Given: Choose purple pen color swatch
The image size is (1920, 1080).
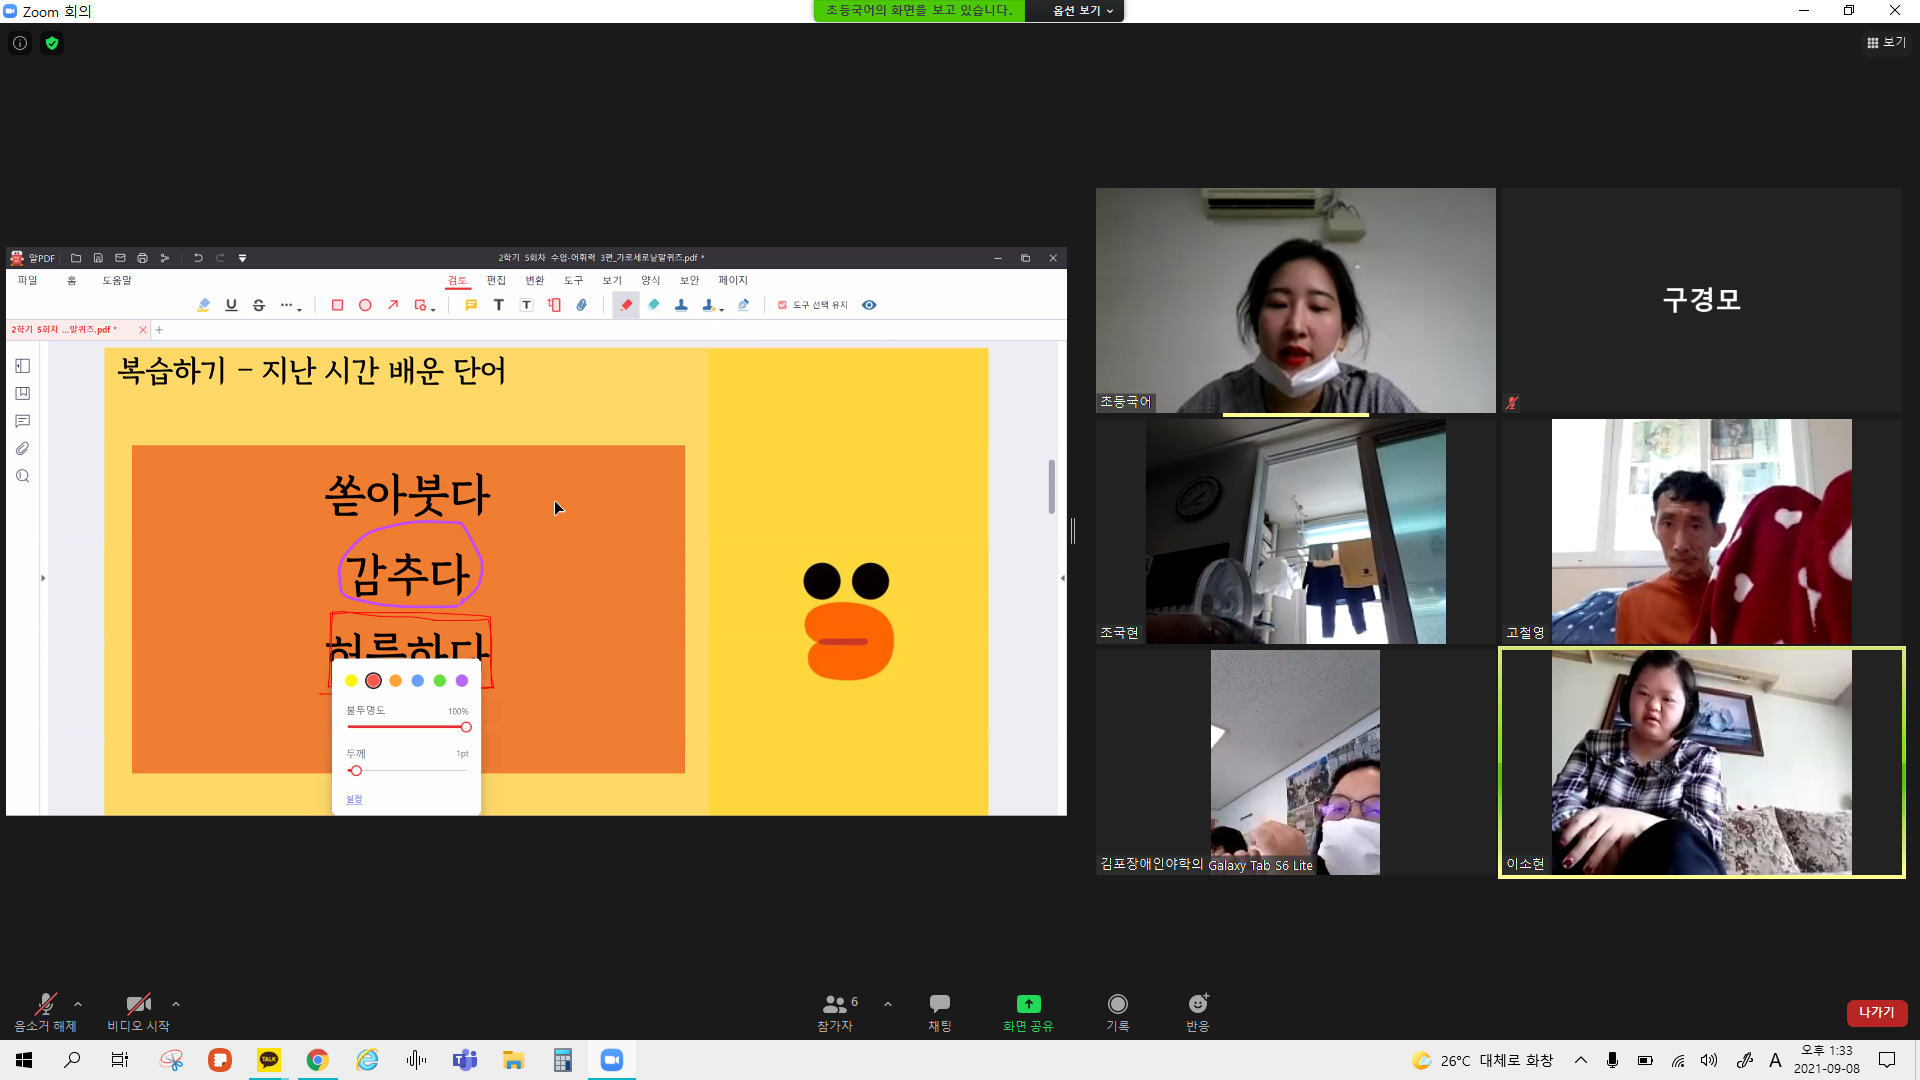Looking at the screenshot, I should pyautogui.click(x=462, y=681).
